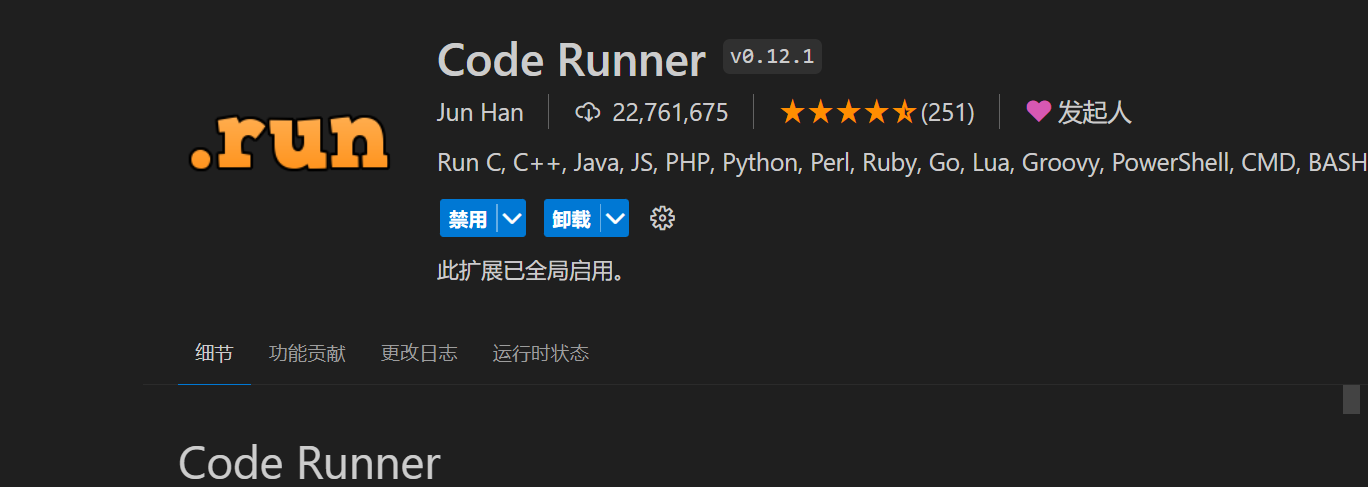Switch to the 运行时状态 tab
The image size is (1368, 487).
click(540, 353)
